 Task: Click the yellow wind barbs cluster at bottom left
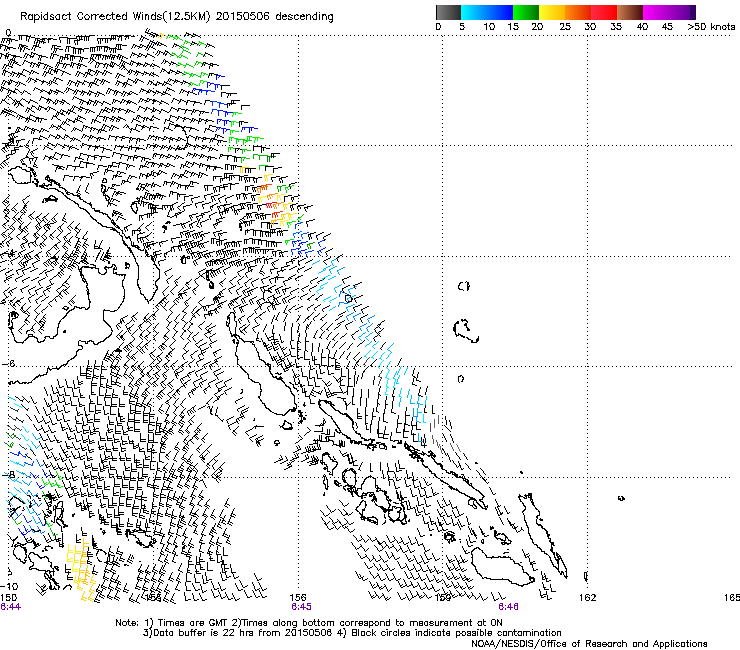[x=81, y=570]
